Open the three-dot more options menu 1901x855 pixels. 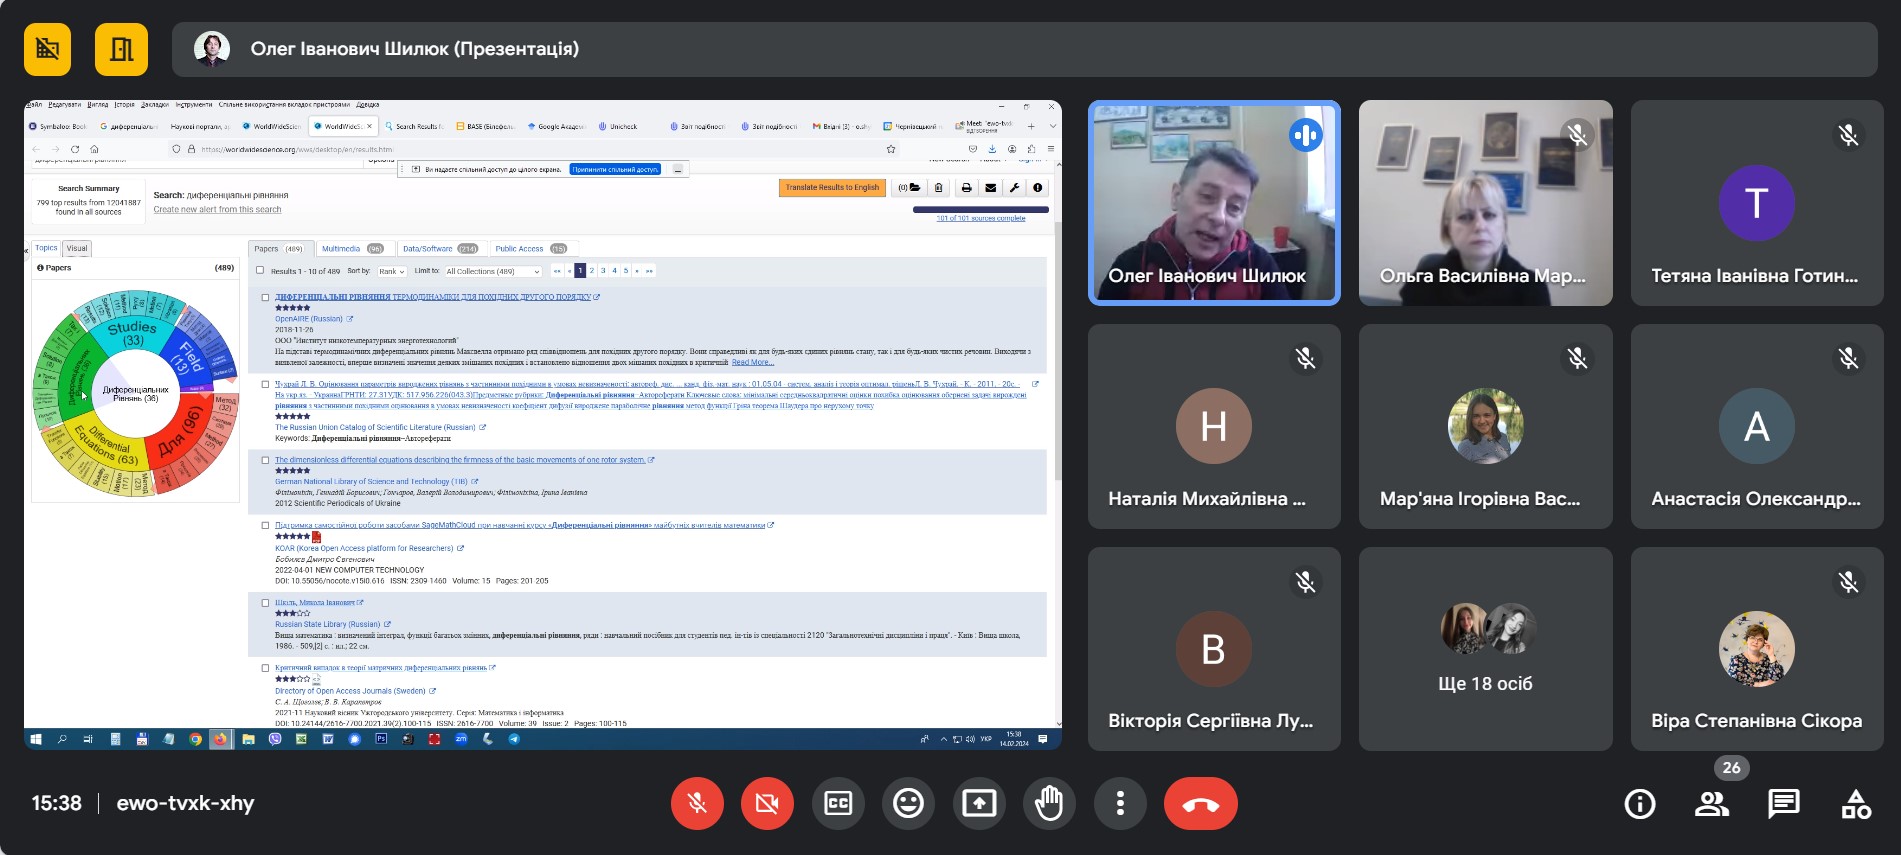1120,803
